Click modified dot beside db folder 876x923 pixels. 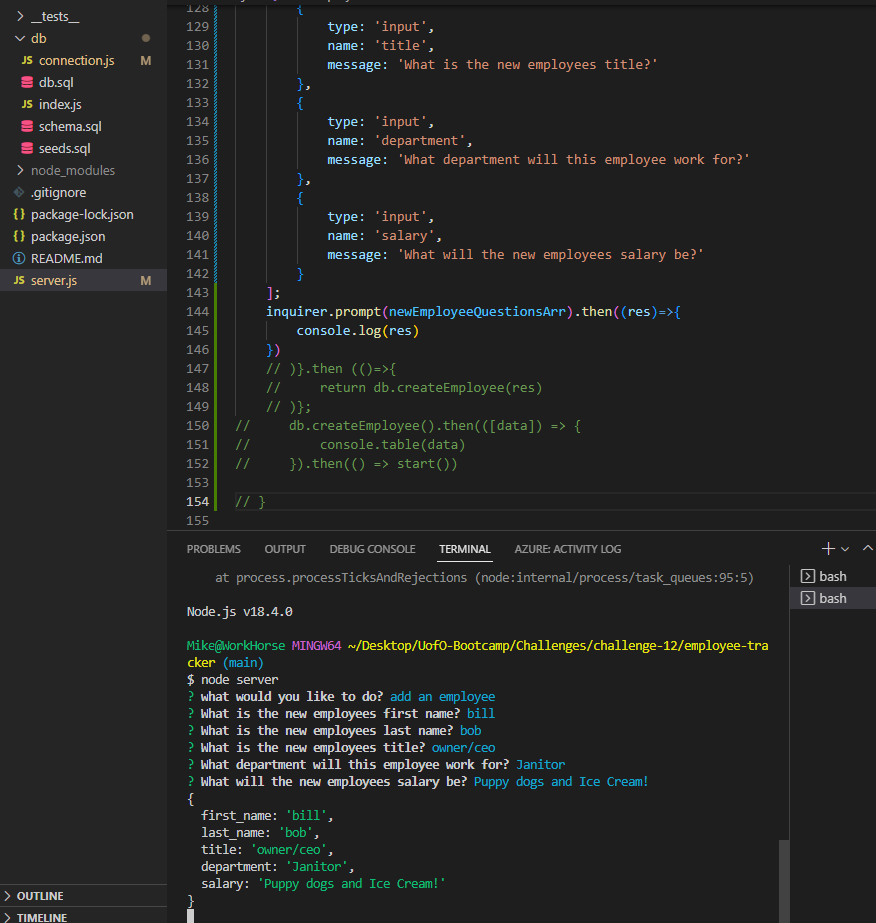pyautogui.click(x=145, y=38)
